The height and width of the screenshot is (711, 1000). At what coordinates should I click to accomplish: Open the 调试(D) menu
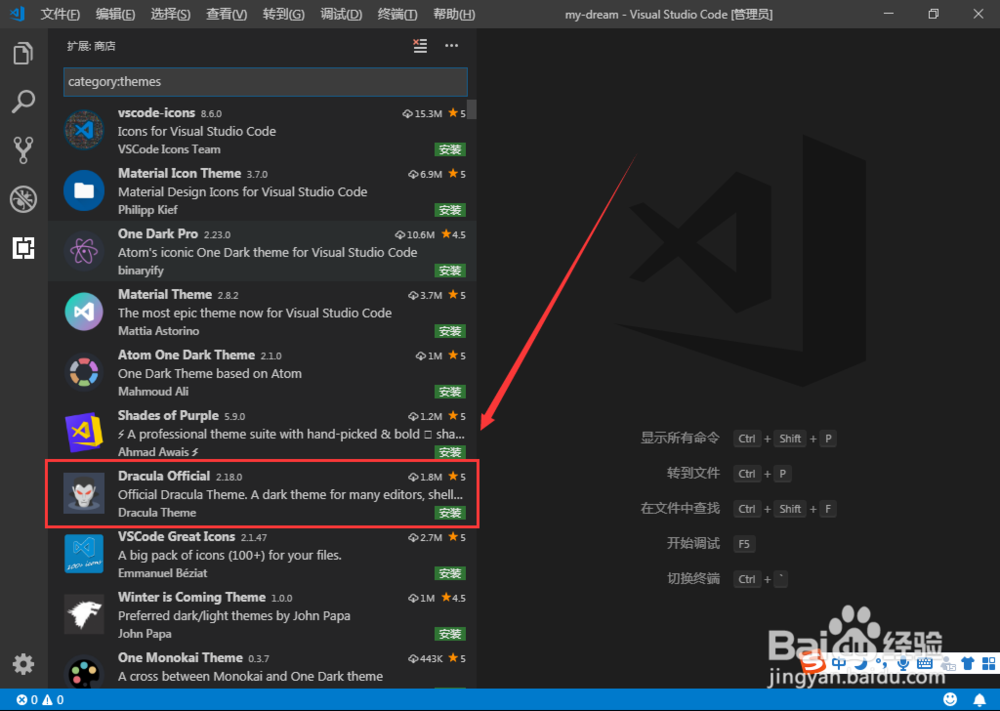(x=341, y=14)
